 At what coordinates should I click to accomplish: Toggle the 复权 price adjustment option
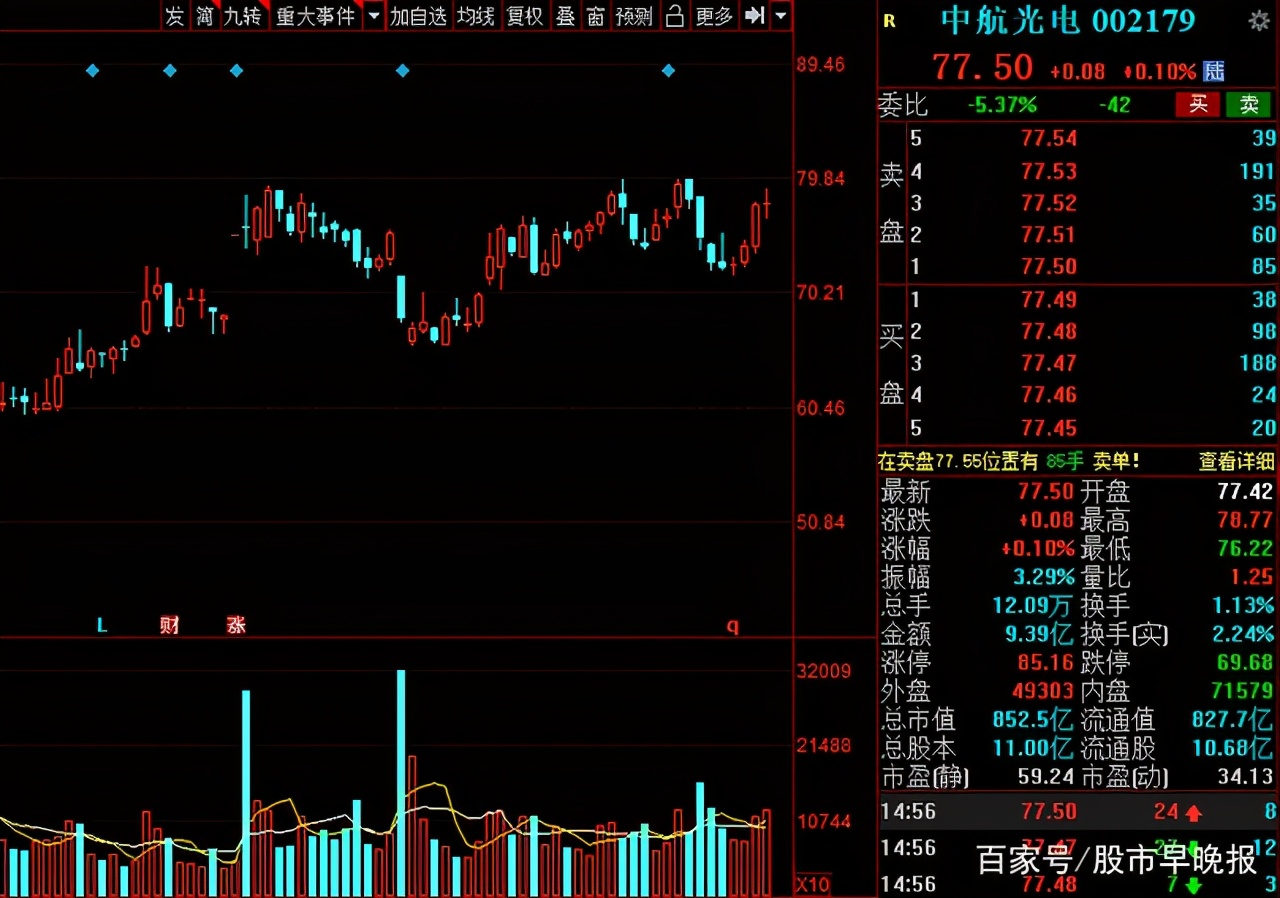point(524,16)
